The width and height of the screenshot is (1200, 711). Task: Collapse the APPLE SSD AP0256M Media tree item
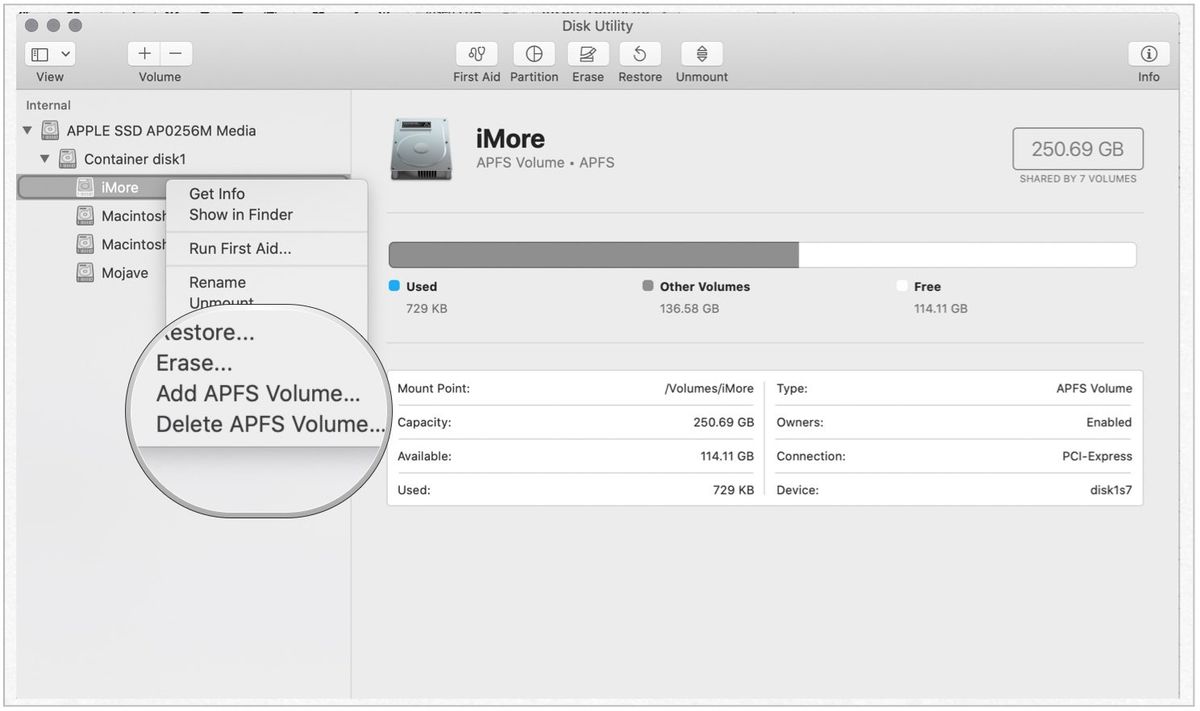26,130
